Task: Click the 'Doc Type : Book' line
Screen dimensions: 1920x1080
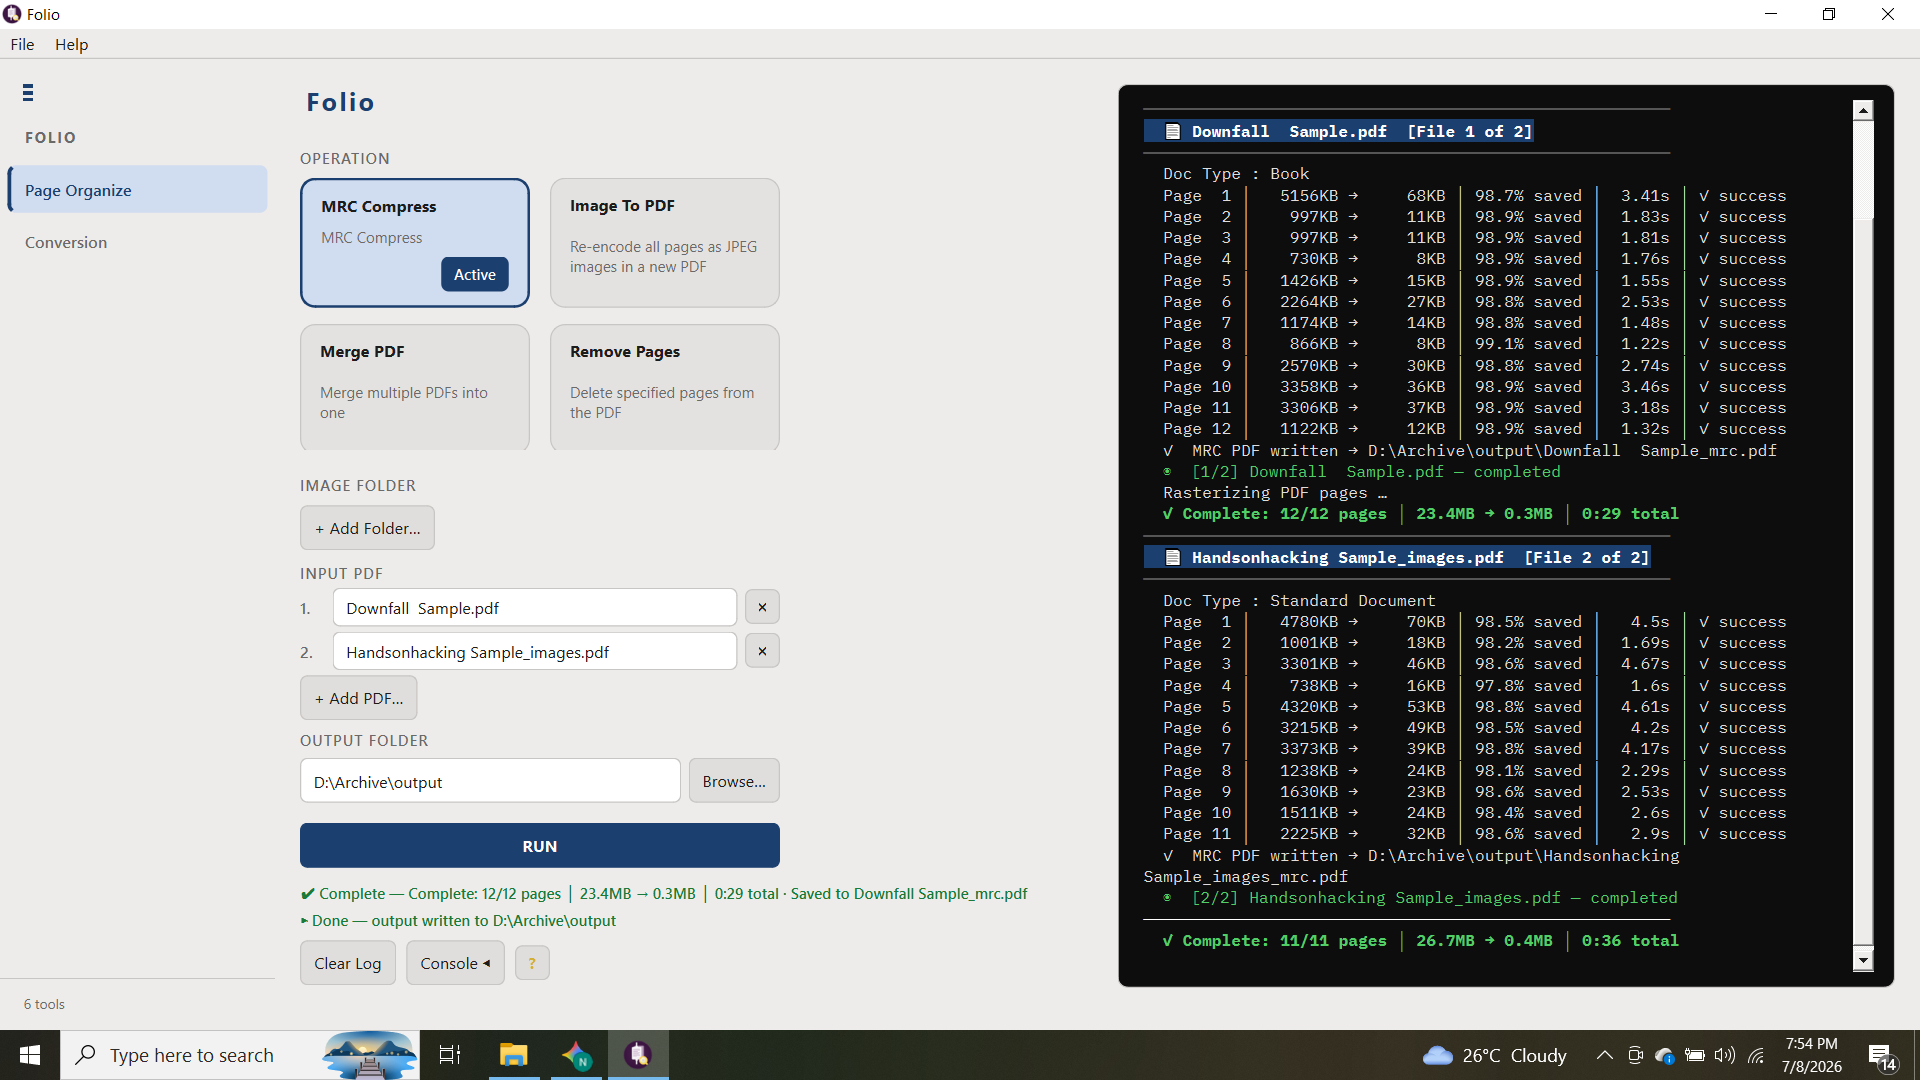Action: click(1236, 174)
